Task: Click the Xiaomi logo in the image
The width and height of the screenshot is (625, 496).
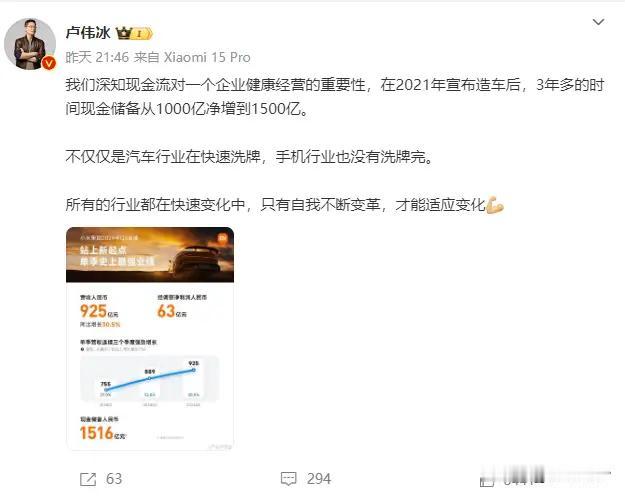Action: [222, 238]
